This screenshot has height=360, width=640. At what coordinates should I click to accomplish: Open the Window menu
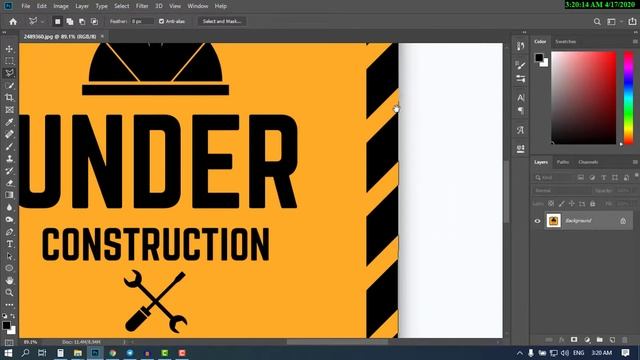[x=198, y=6]
